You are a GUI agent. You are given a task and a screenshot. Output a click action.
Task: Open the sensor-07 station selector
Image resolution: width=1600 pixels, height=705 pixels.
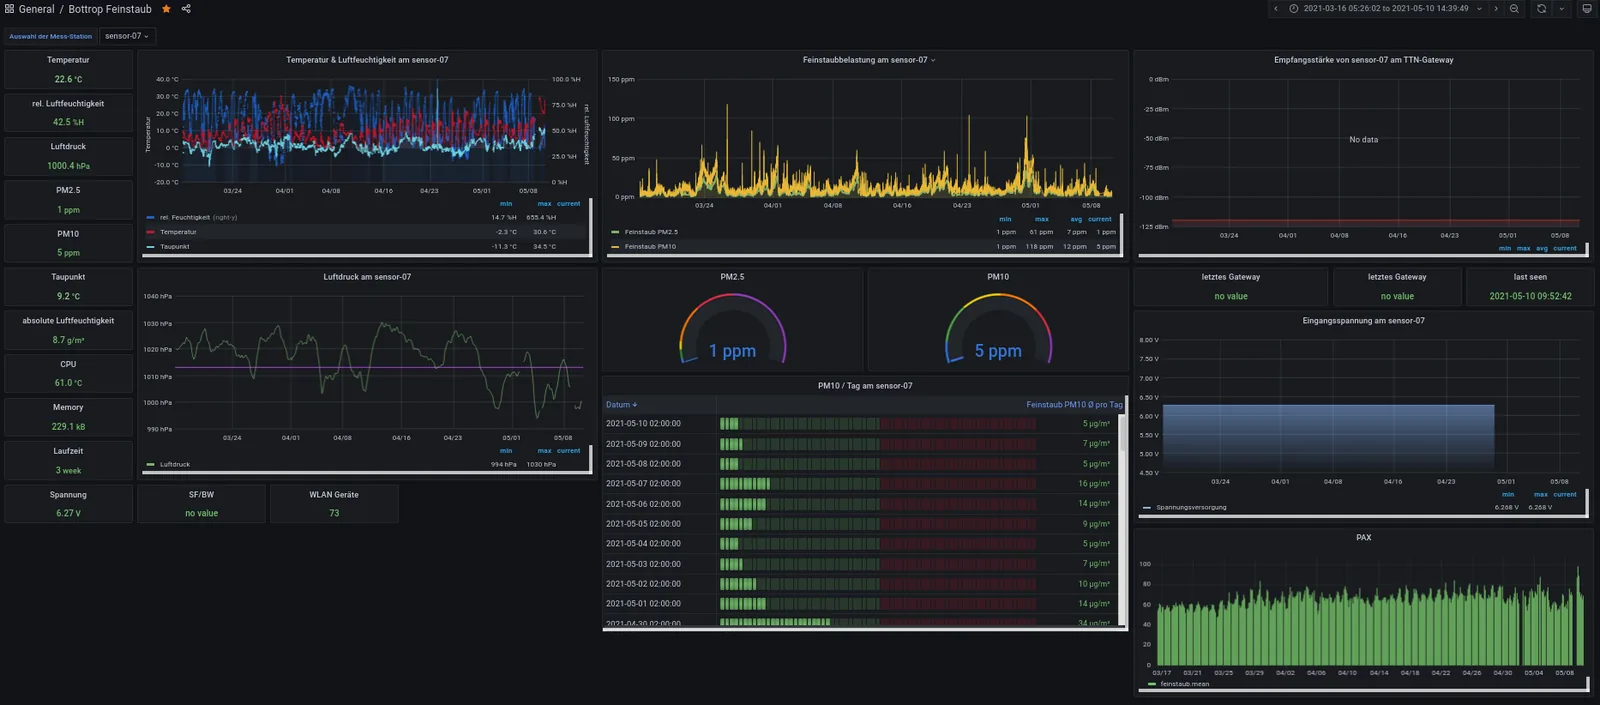127,36
